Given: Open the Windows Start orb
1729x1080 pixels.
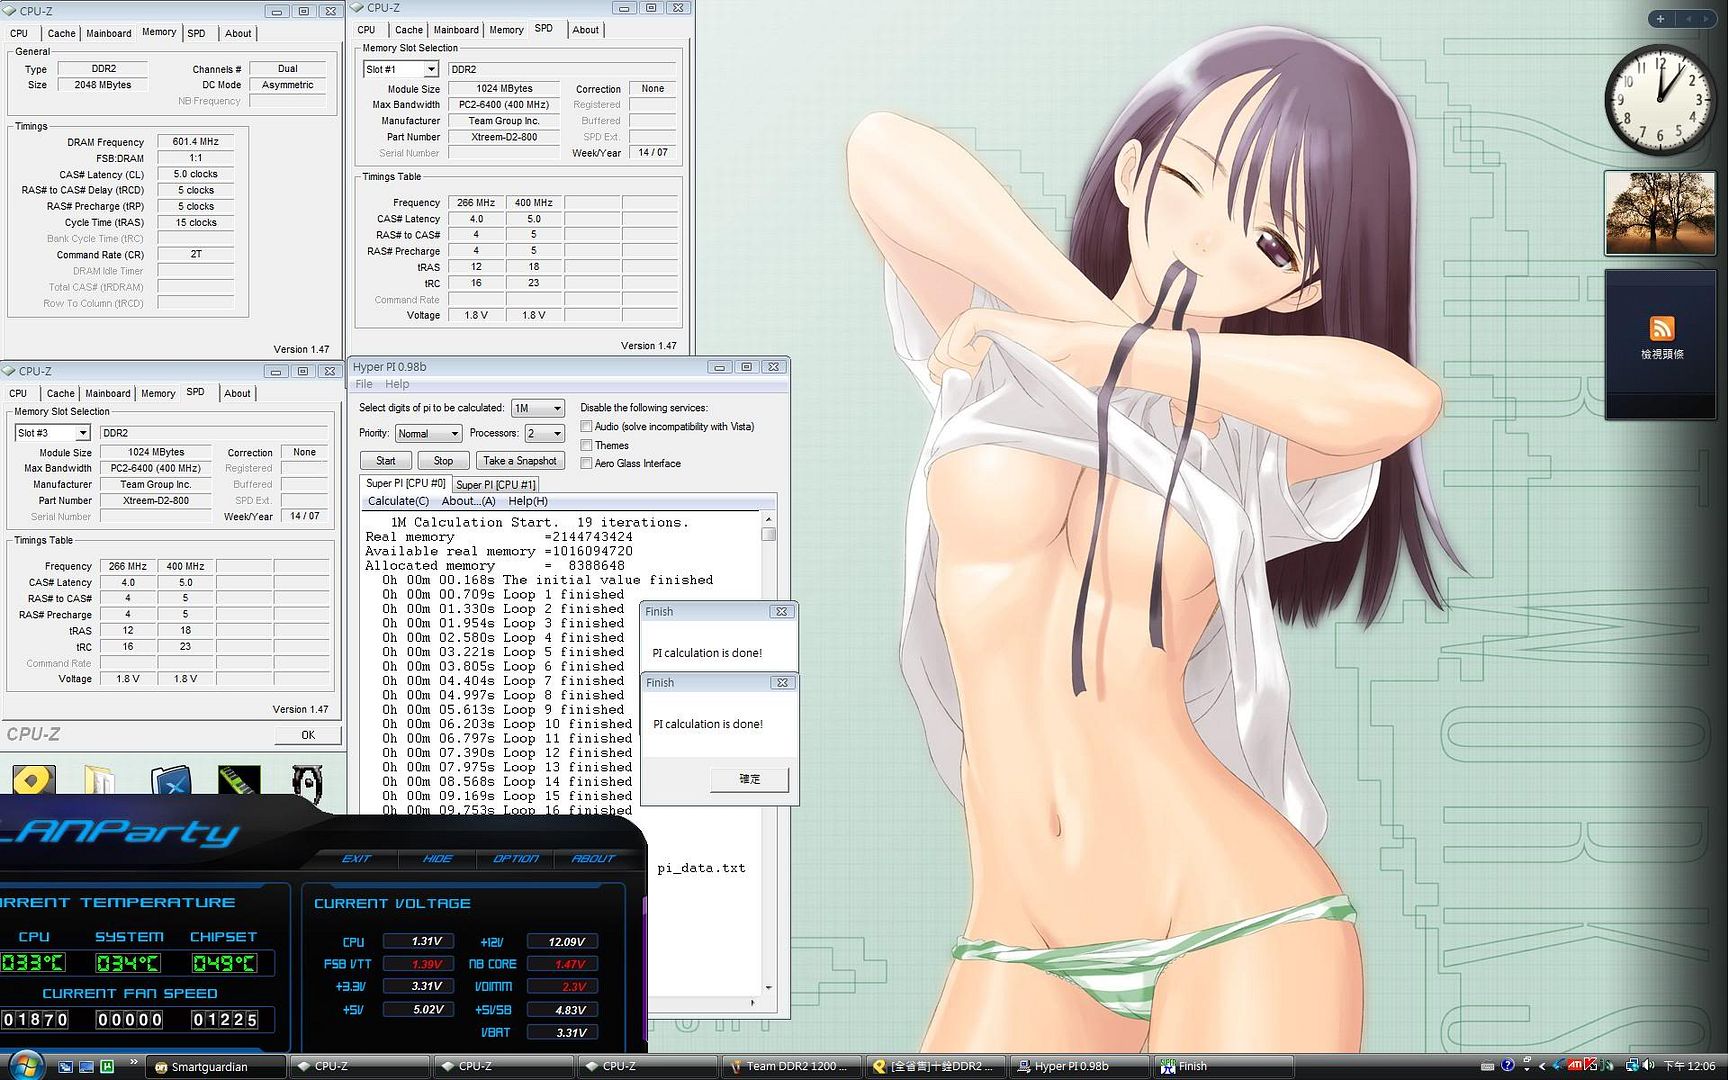Looking at the screenshot, I should pyautogui.click(x=24, y=1065).
